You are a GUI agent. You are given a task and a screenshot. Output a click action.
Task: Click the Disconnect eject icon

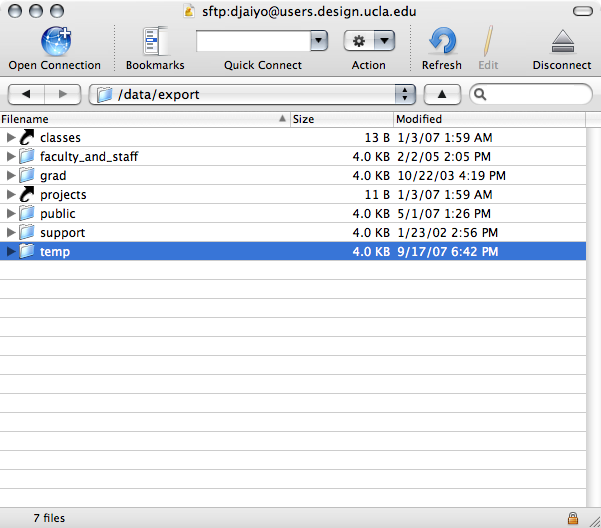click(561, 41)
